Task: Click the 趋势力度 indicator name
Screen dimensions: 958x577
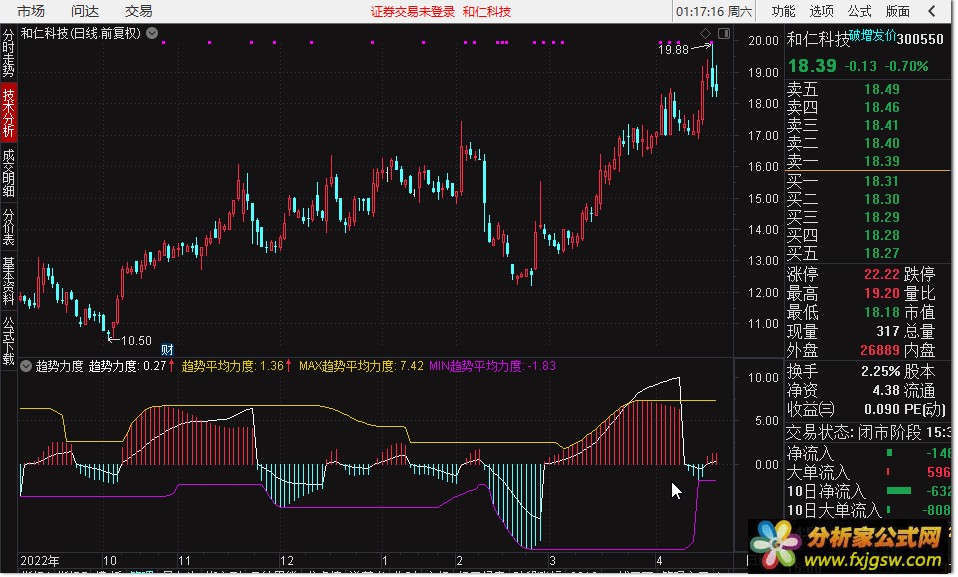Action: pos(59,366)
